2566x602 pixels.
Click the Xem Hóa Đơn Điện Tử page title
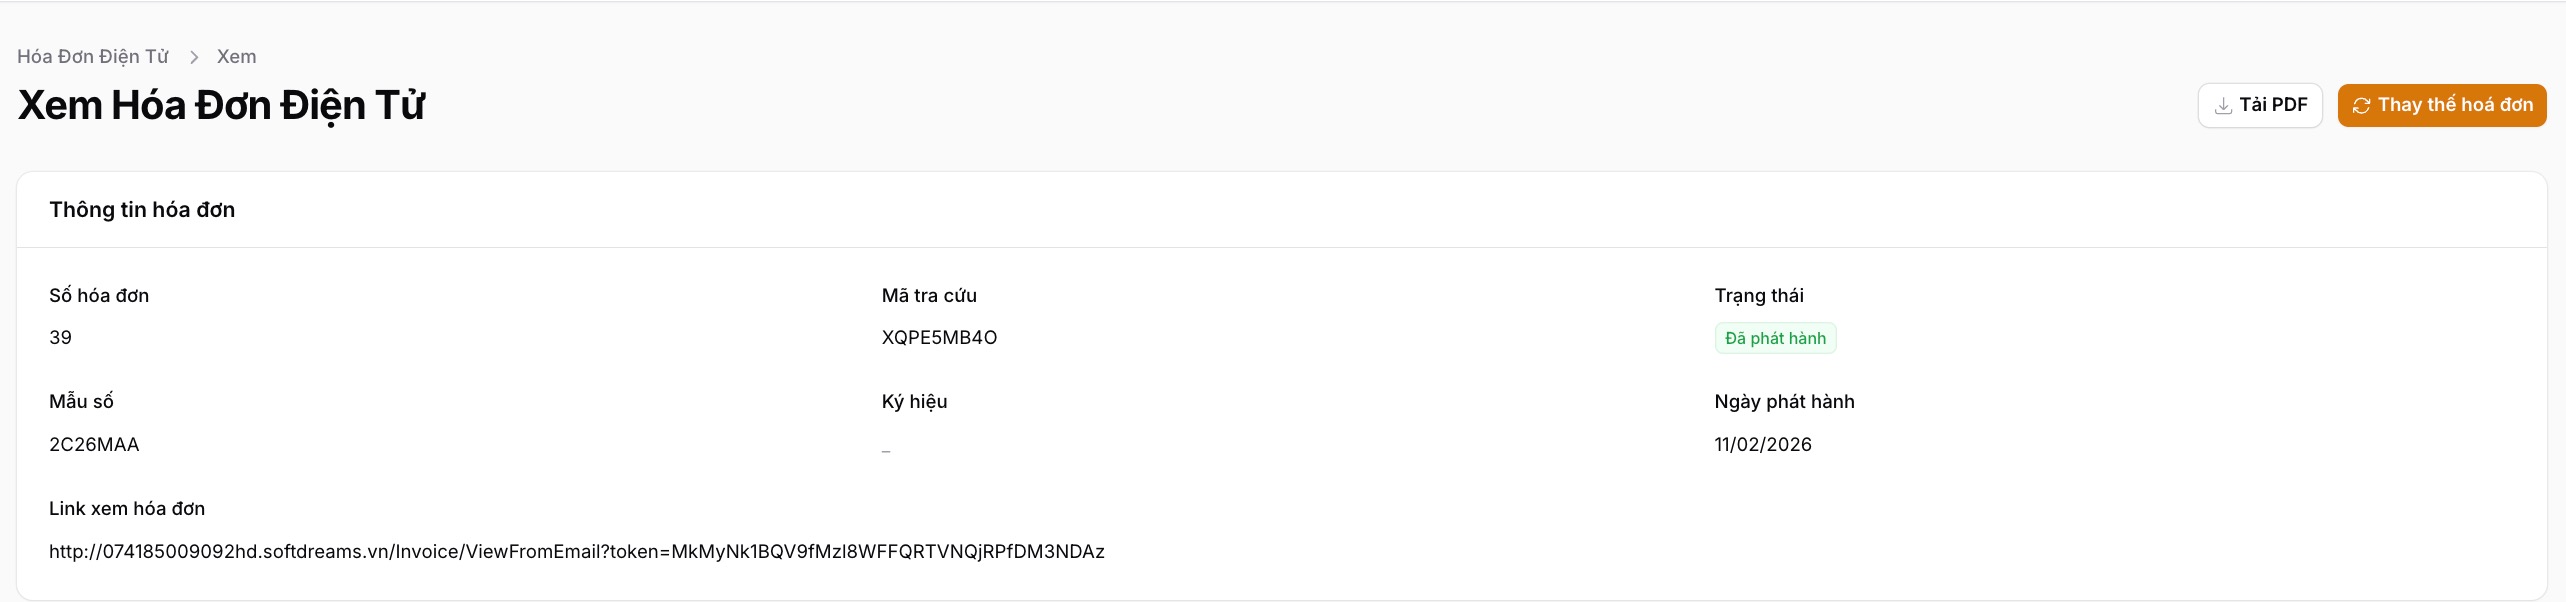(x=221, y=105)
